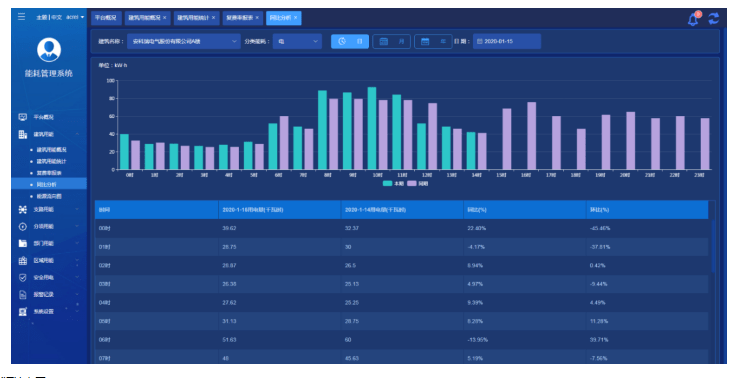Open the 建筑名称 building dropdown

pyautogui.click(x=184, y=41)
